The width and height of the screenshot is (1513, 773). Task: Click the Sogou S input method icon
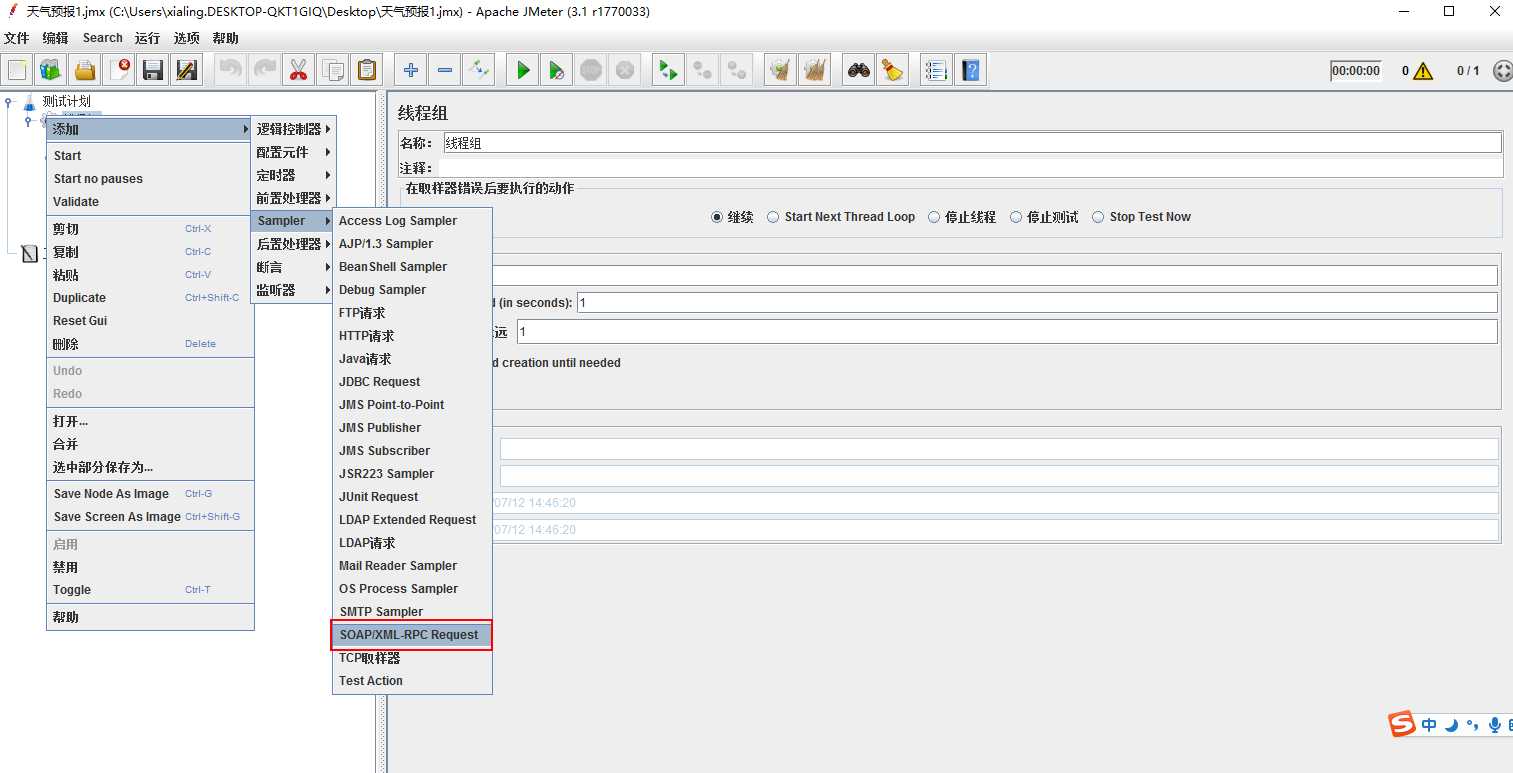pos(1403,724)
